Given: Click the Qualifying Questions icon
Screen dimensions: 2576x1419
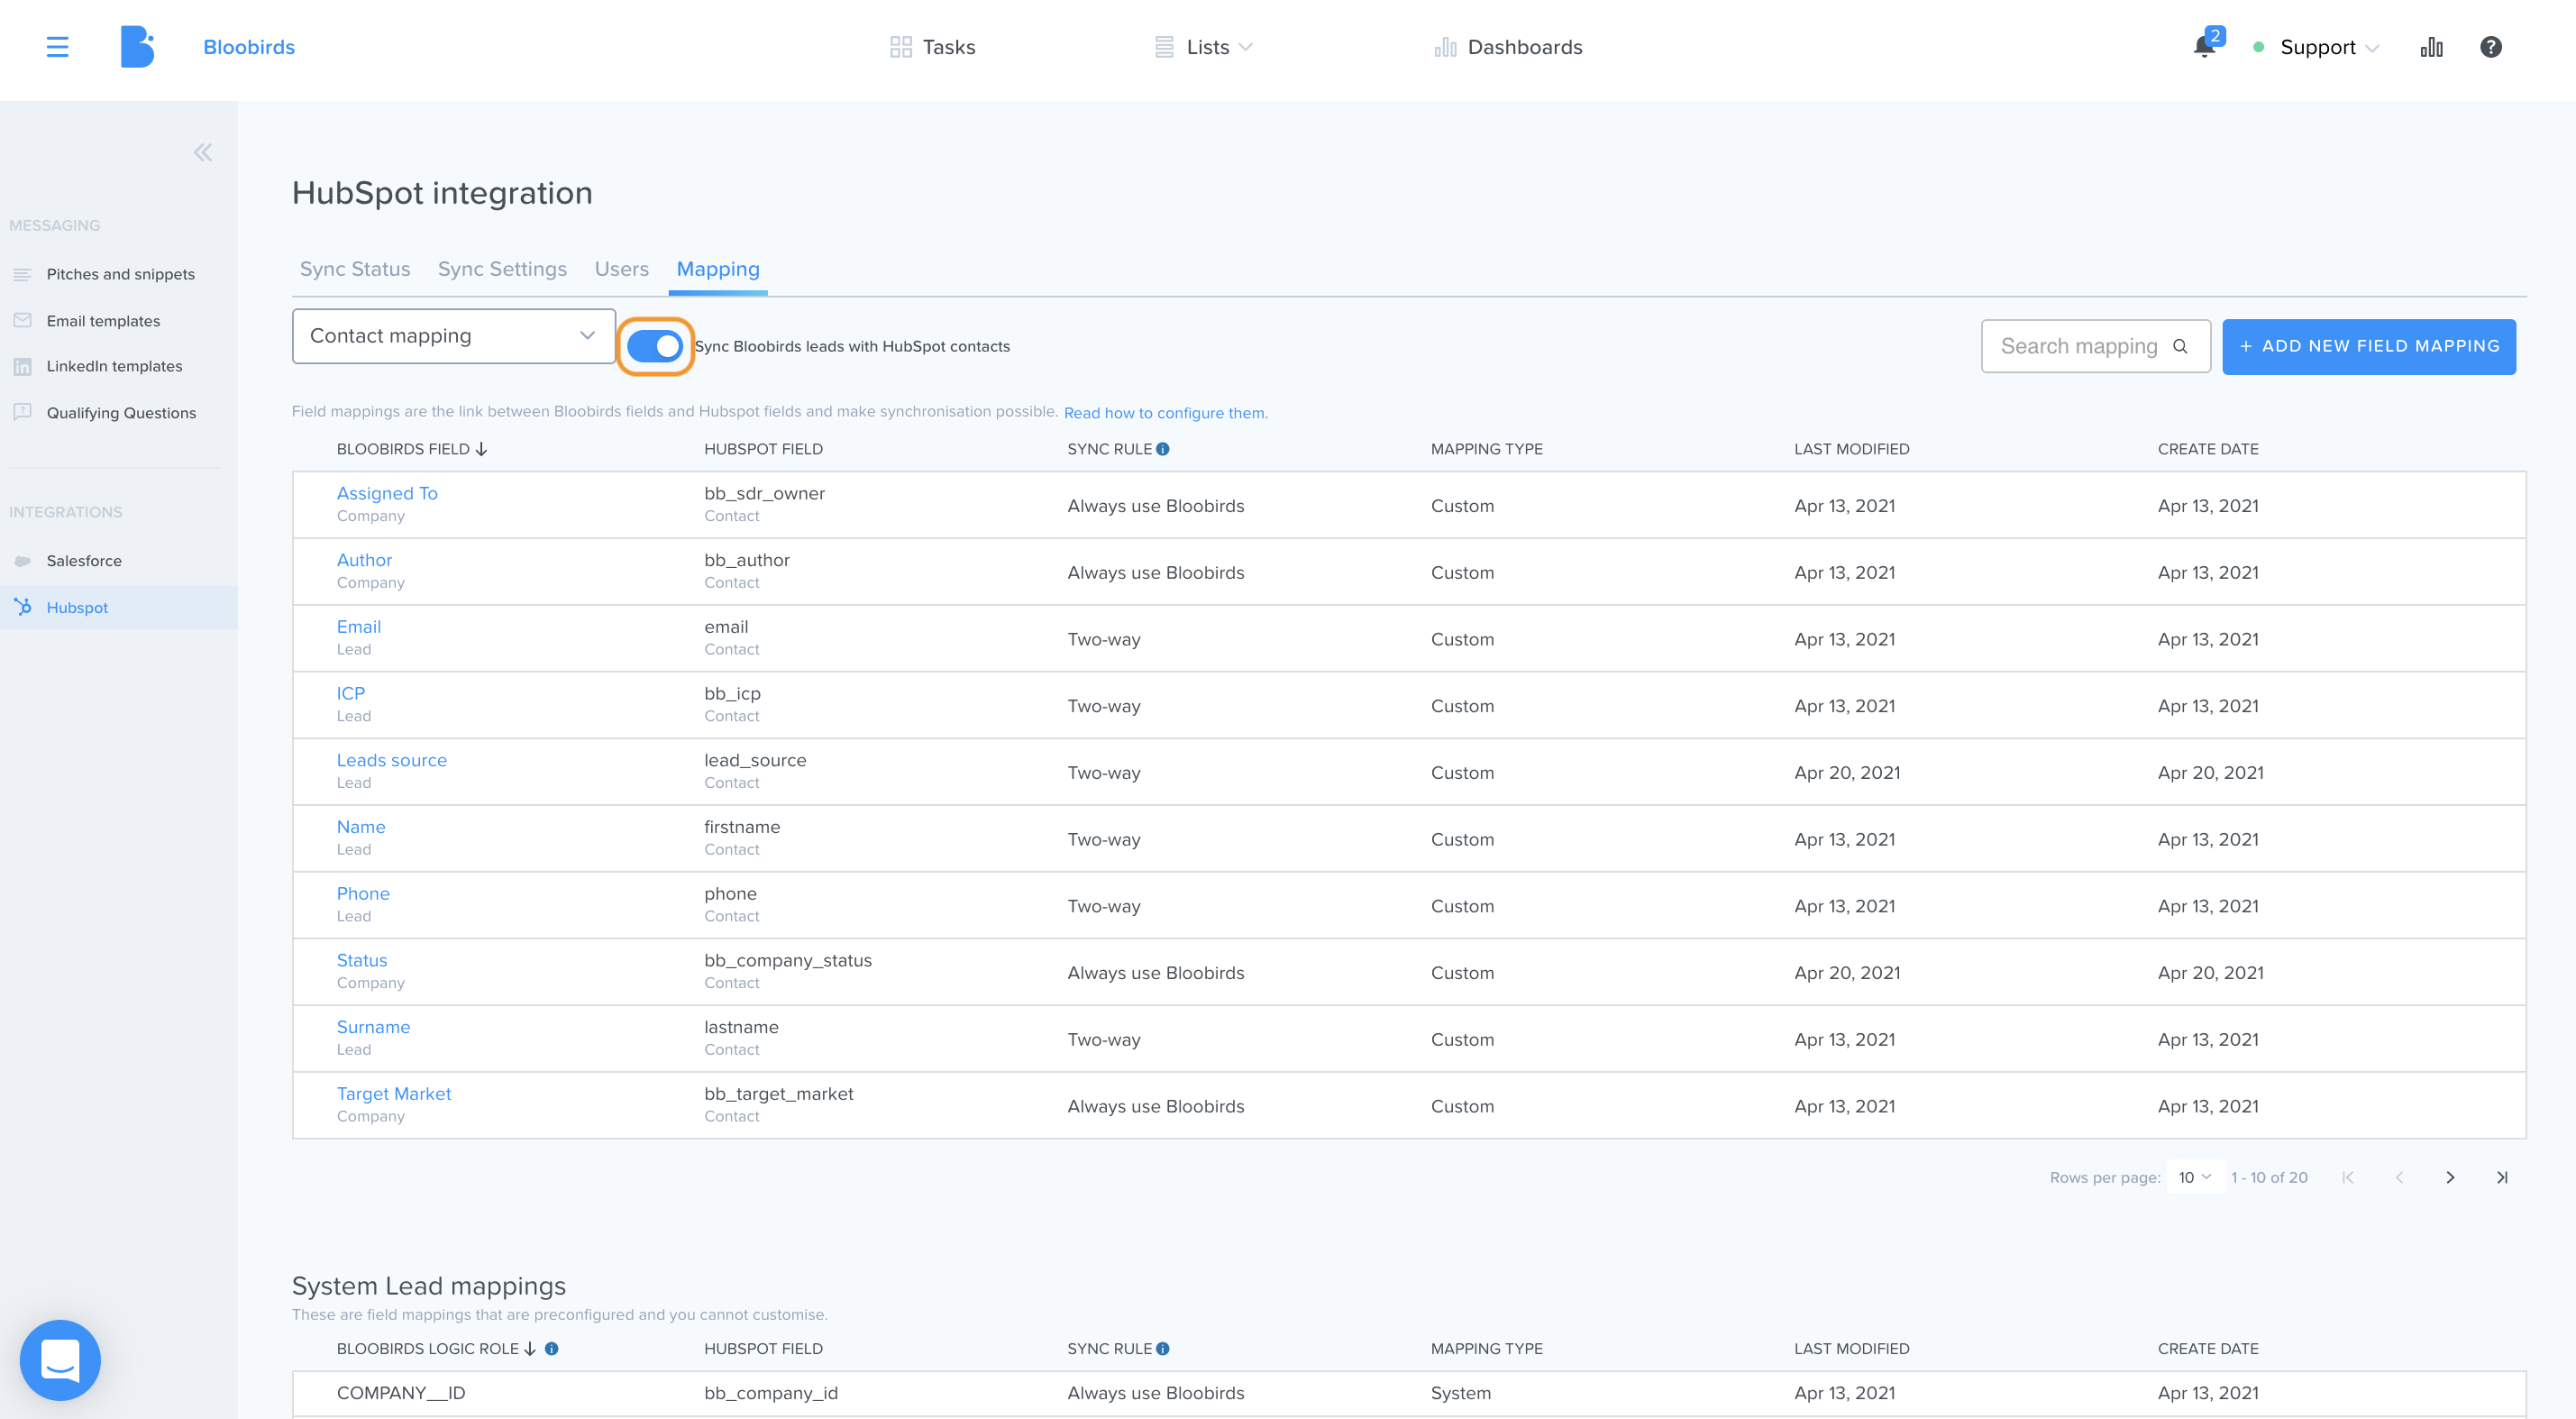Looking at the screenshot, I should coord(22,412).
